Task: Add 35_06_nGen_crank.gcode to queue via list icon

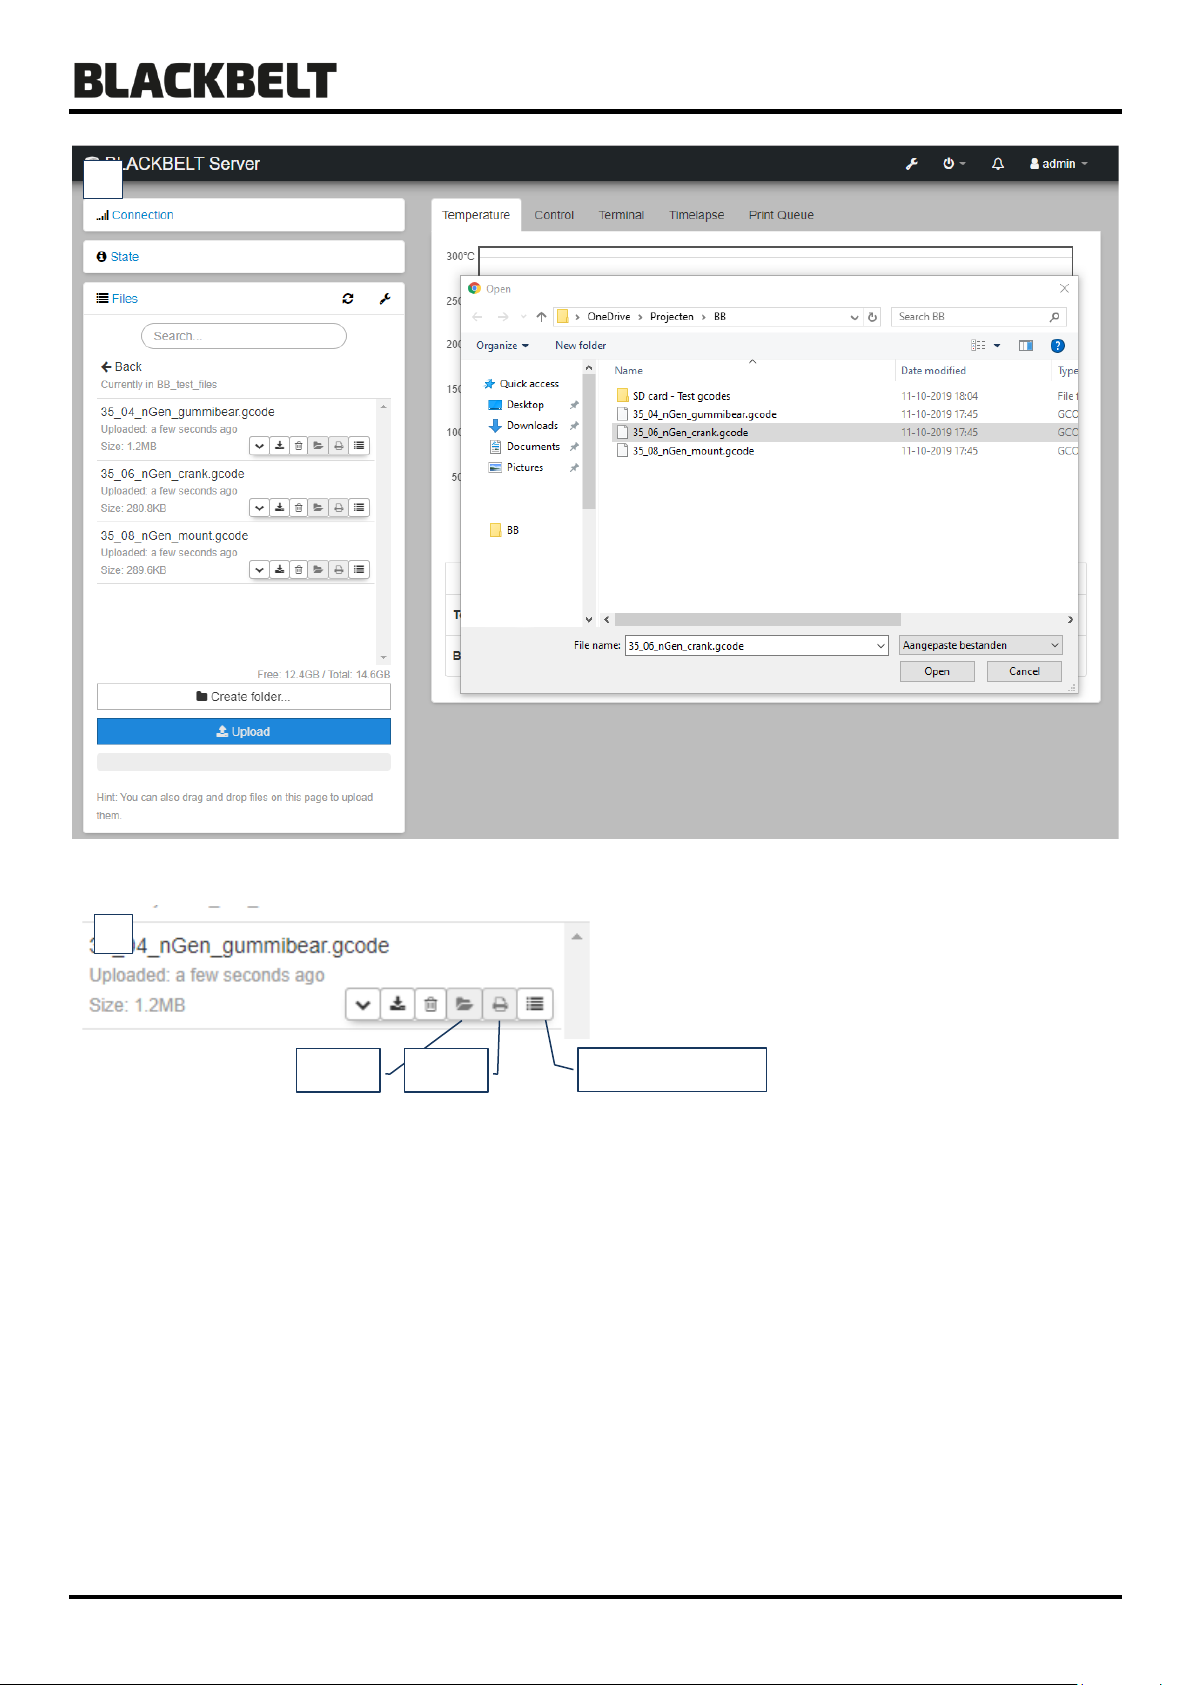Action: click(359, 508)
